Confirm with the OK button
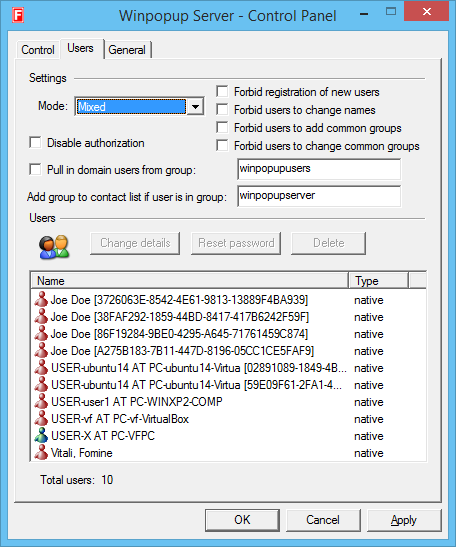This screenshot has height=547, width=456. click(242, 520)
